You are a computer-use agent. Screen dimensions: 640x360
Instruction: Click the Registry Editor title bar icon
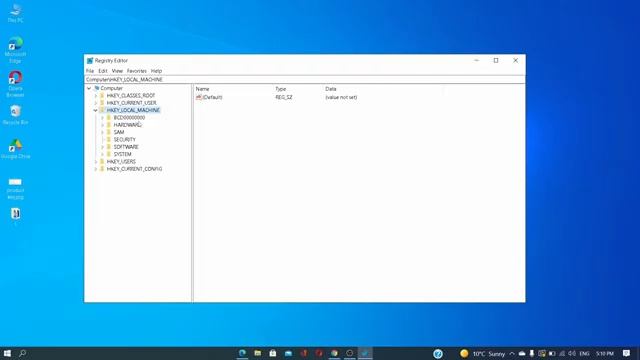coord(90,60)
